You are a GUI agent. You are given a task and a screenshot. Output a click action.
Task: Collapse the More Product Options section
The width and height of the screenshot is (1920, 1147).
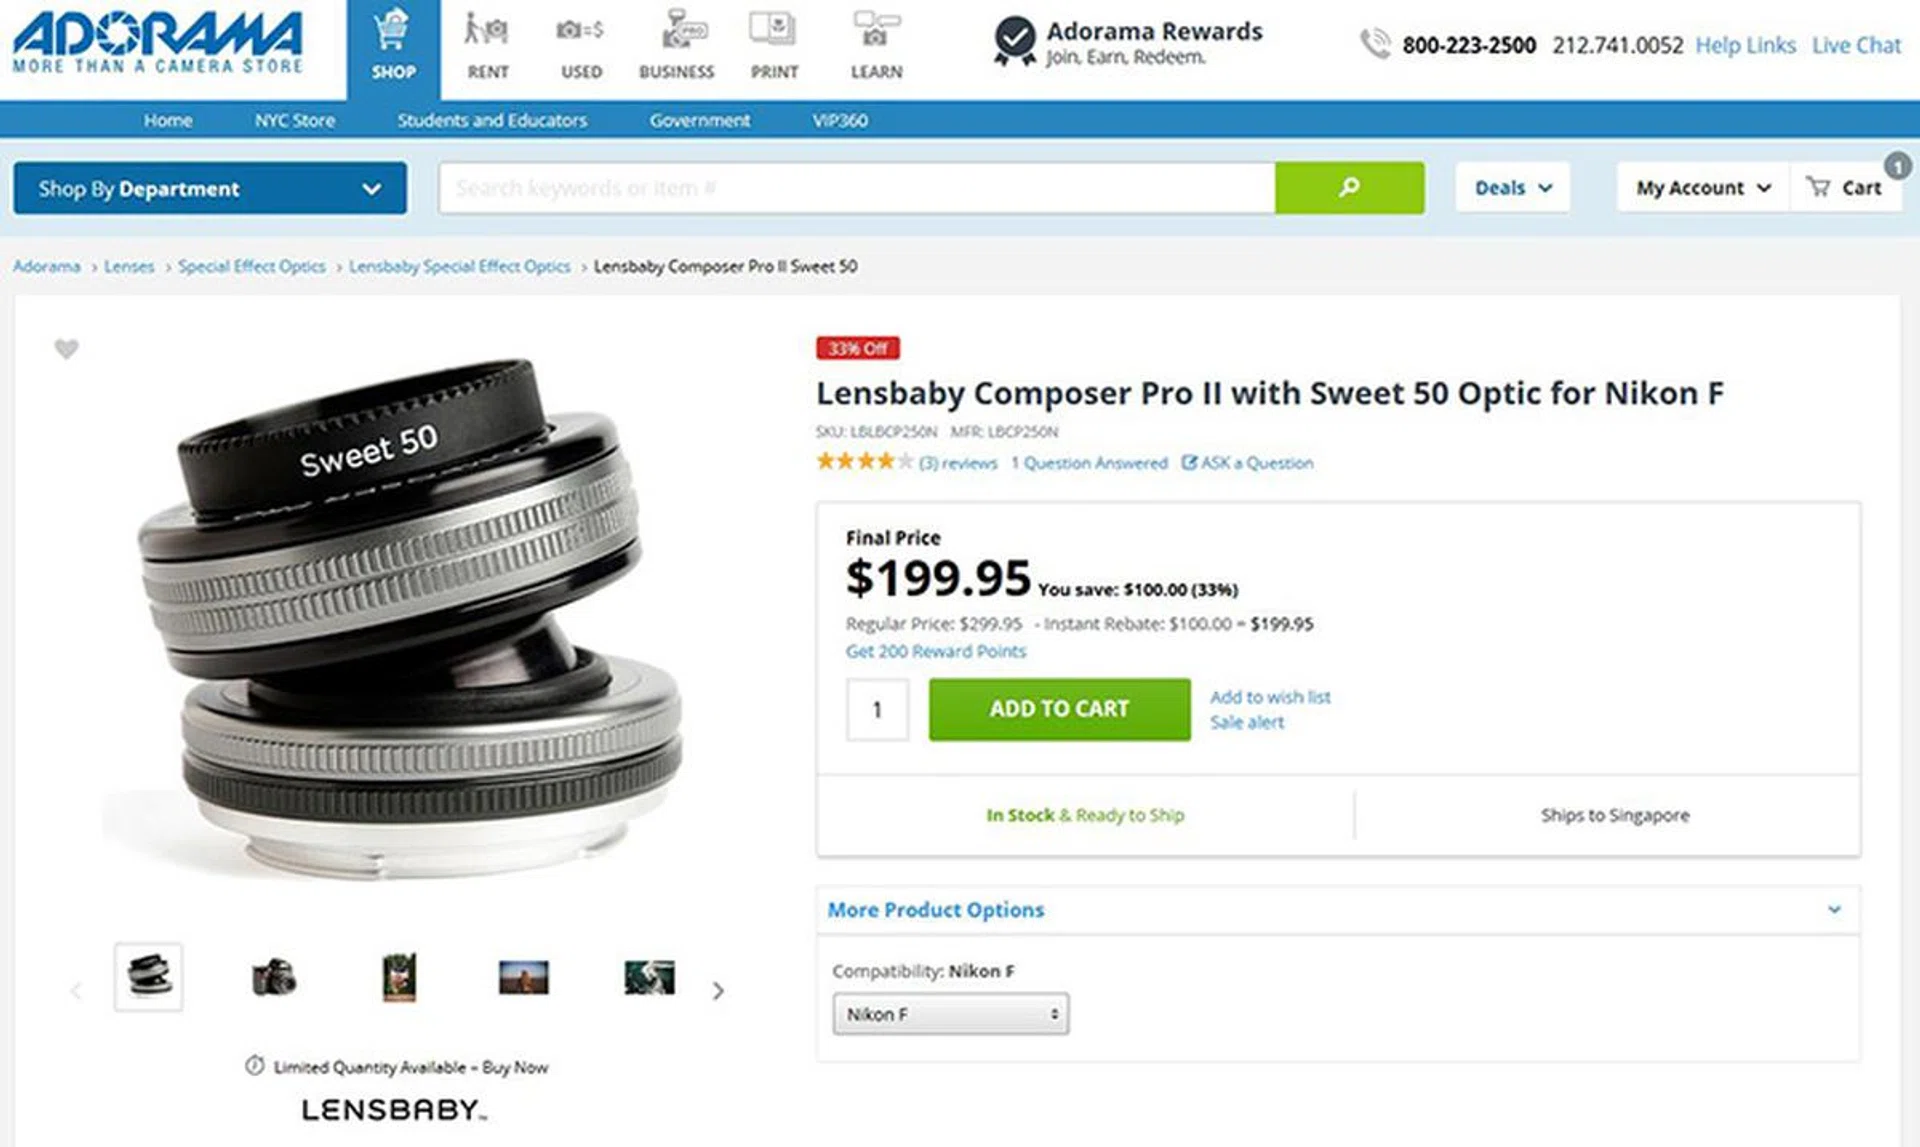coord(1834,910)
